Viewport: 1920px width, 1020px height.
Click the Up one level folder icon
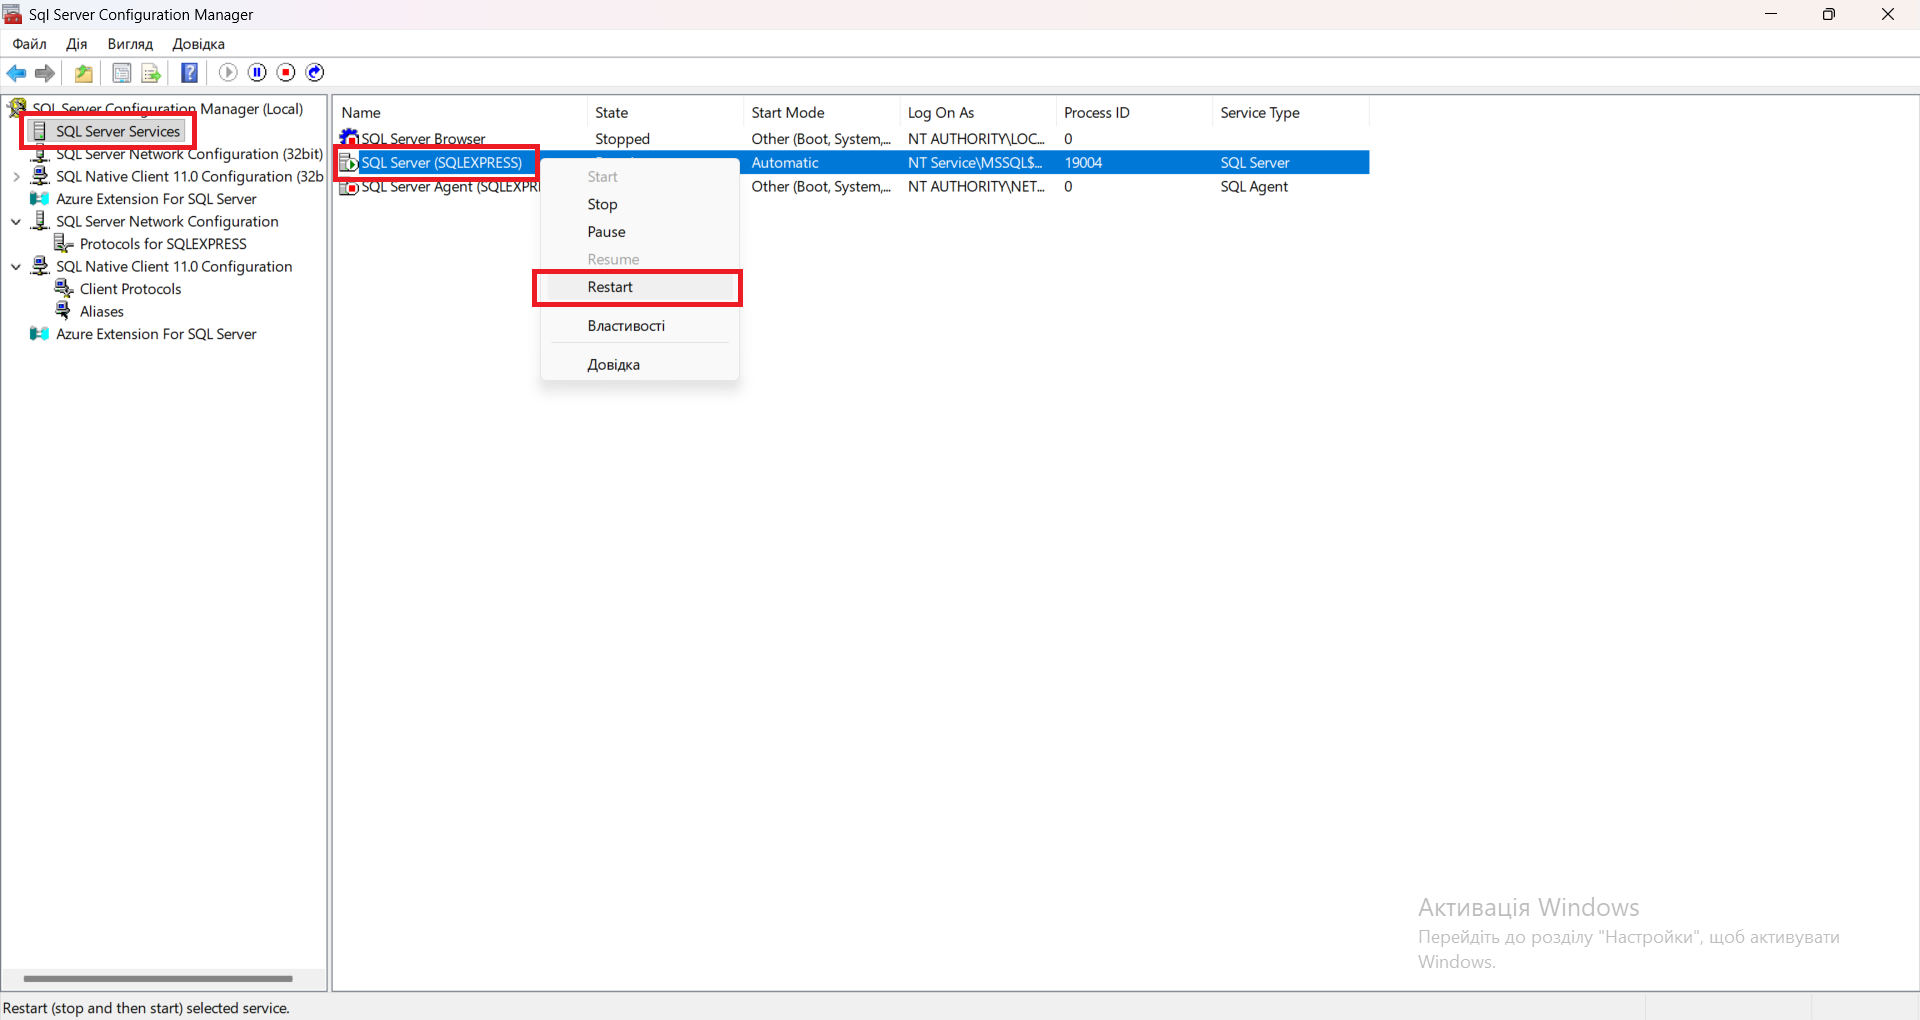(84, 73)
